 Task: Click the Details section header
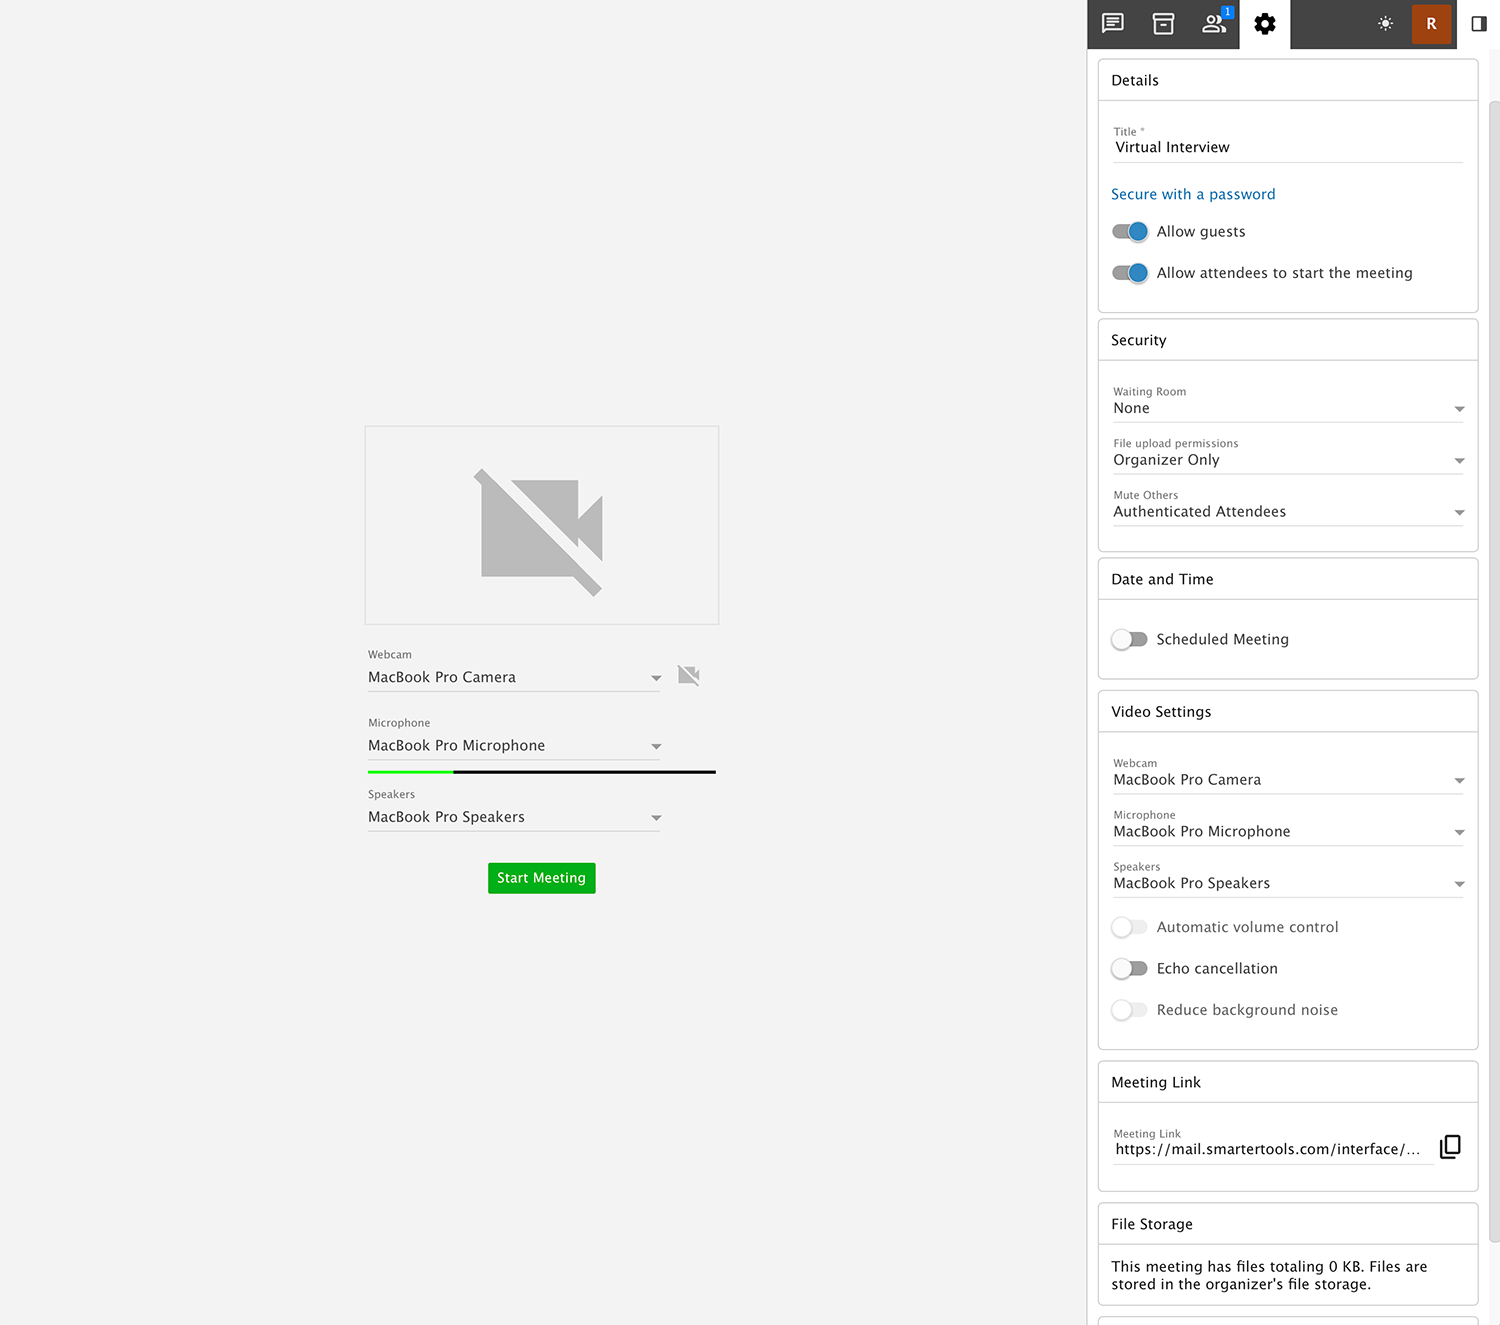coord(1288,80)
